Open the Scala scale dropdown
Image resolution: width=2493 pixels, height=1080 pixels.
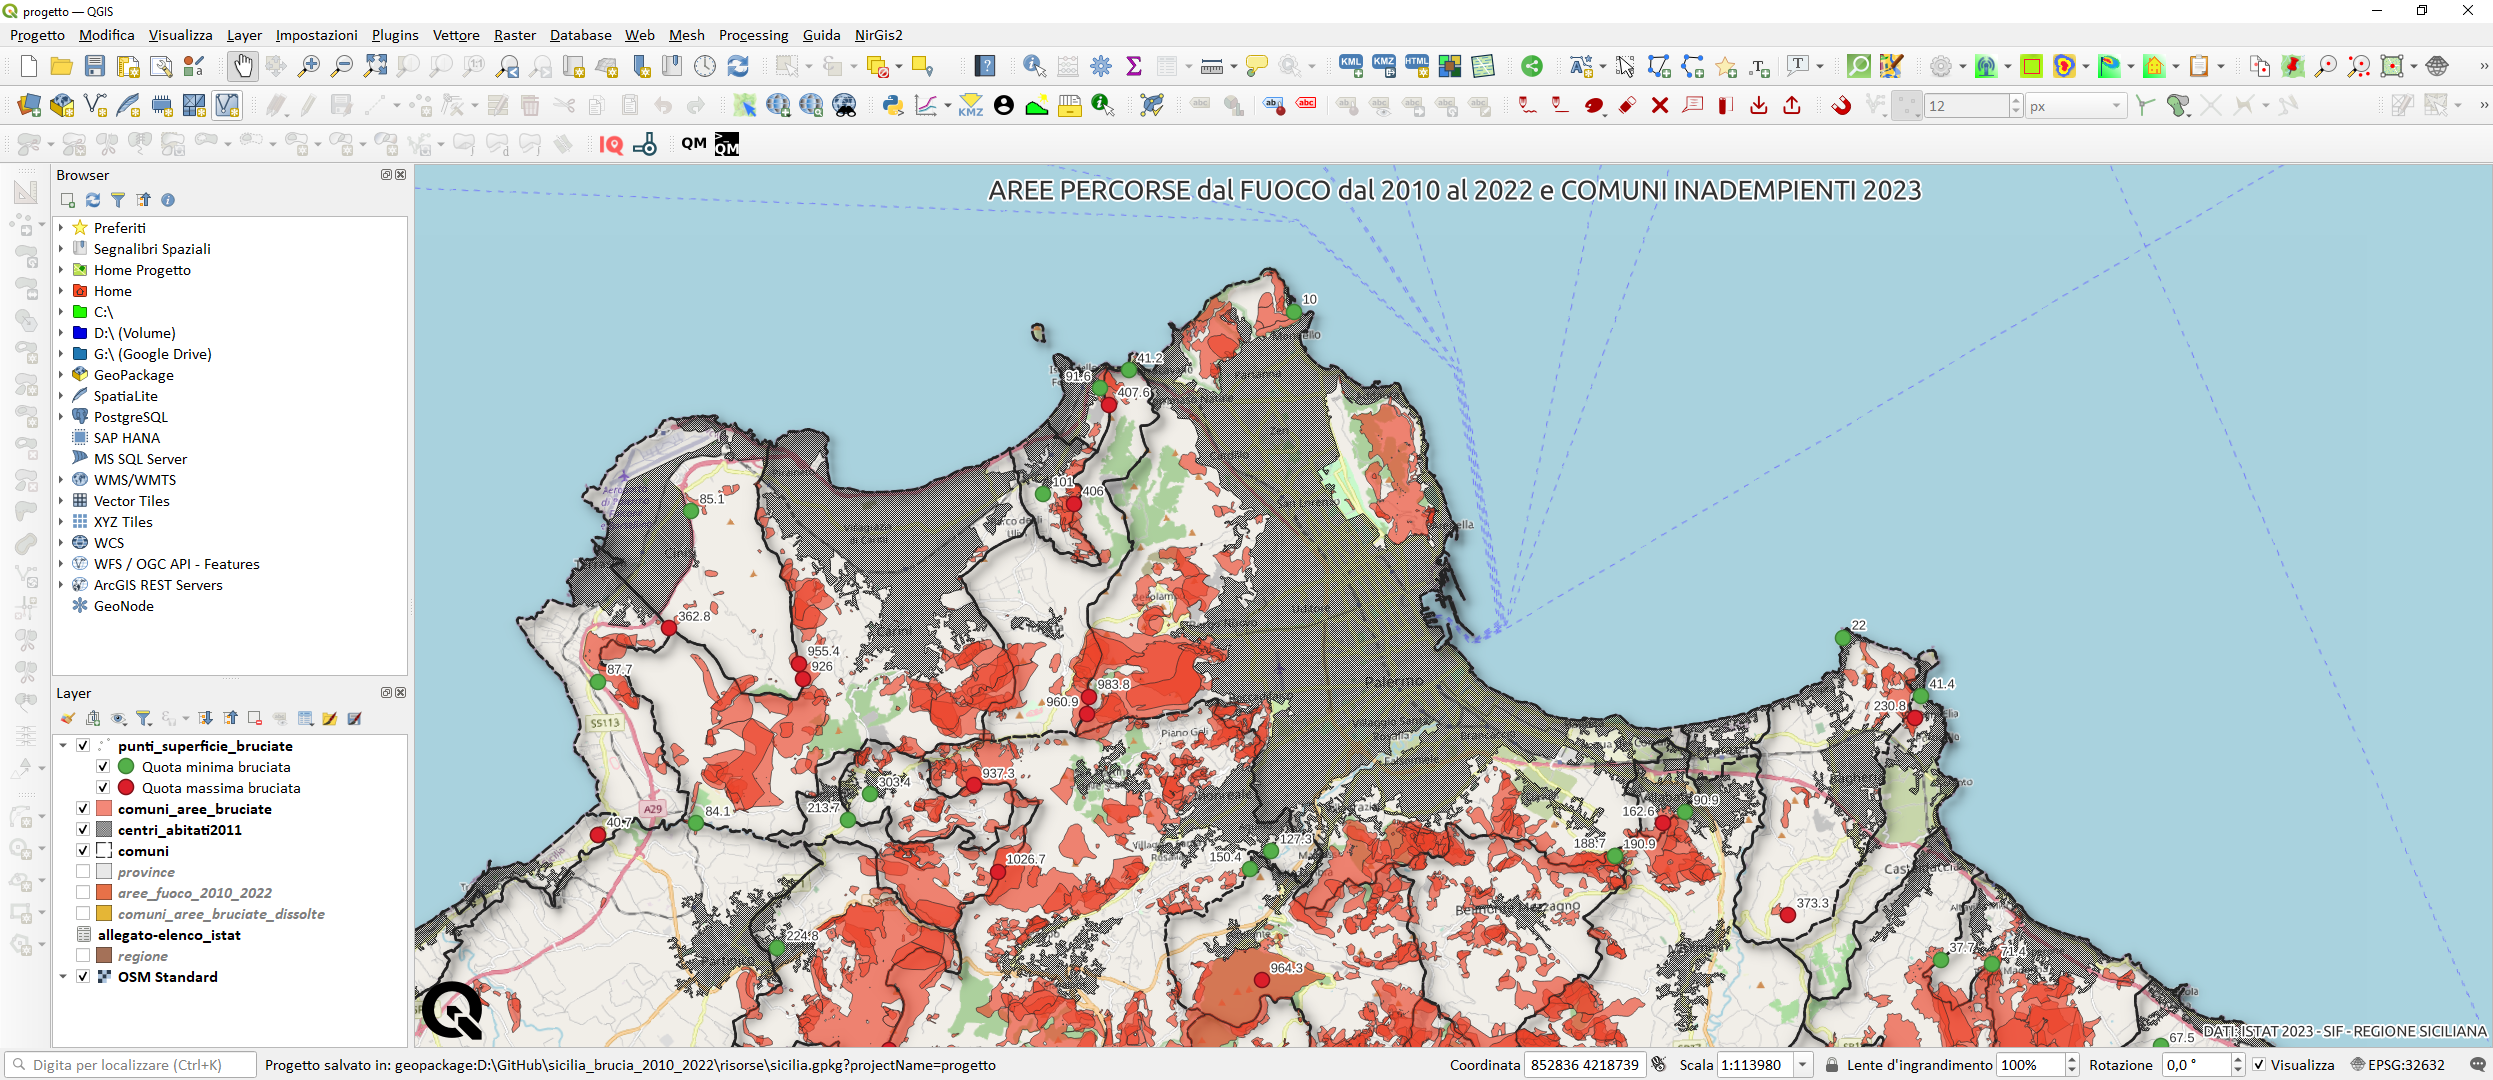[x=1802, y=1065]
